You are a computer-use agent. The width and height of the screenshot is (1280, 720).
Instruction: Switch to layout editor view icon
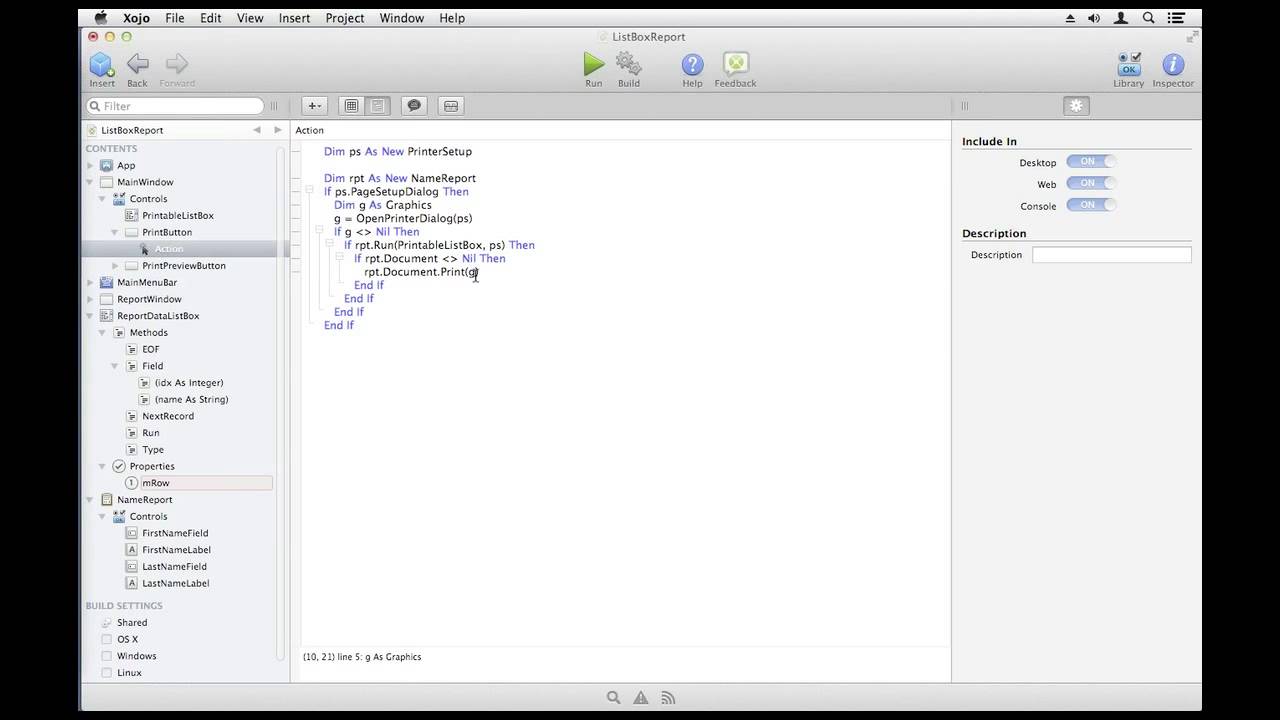point(351,106)
